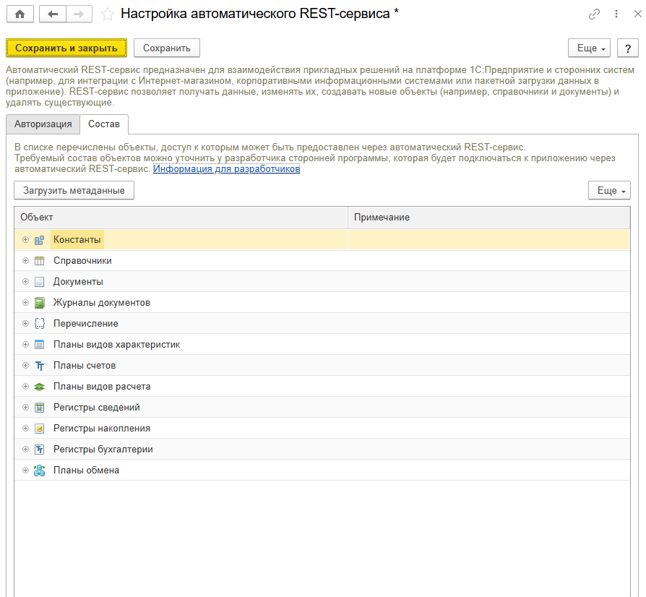Screen dimensions: 646x597
Task: Copy link using the chain icon
Action: coord(594,14)
